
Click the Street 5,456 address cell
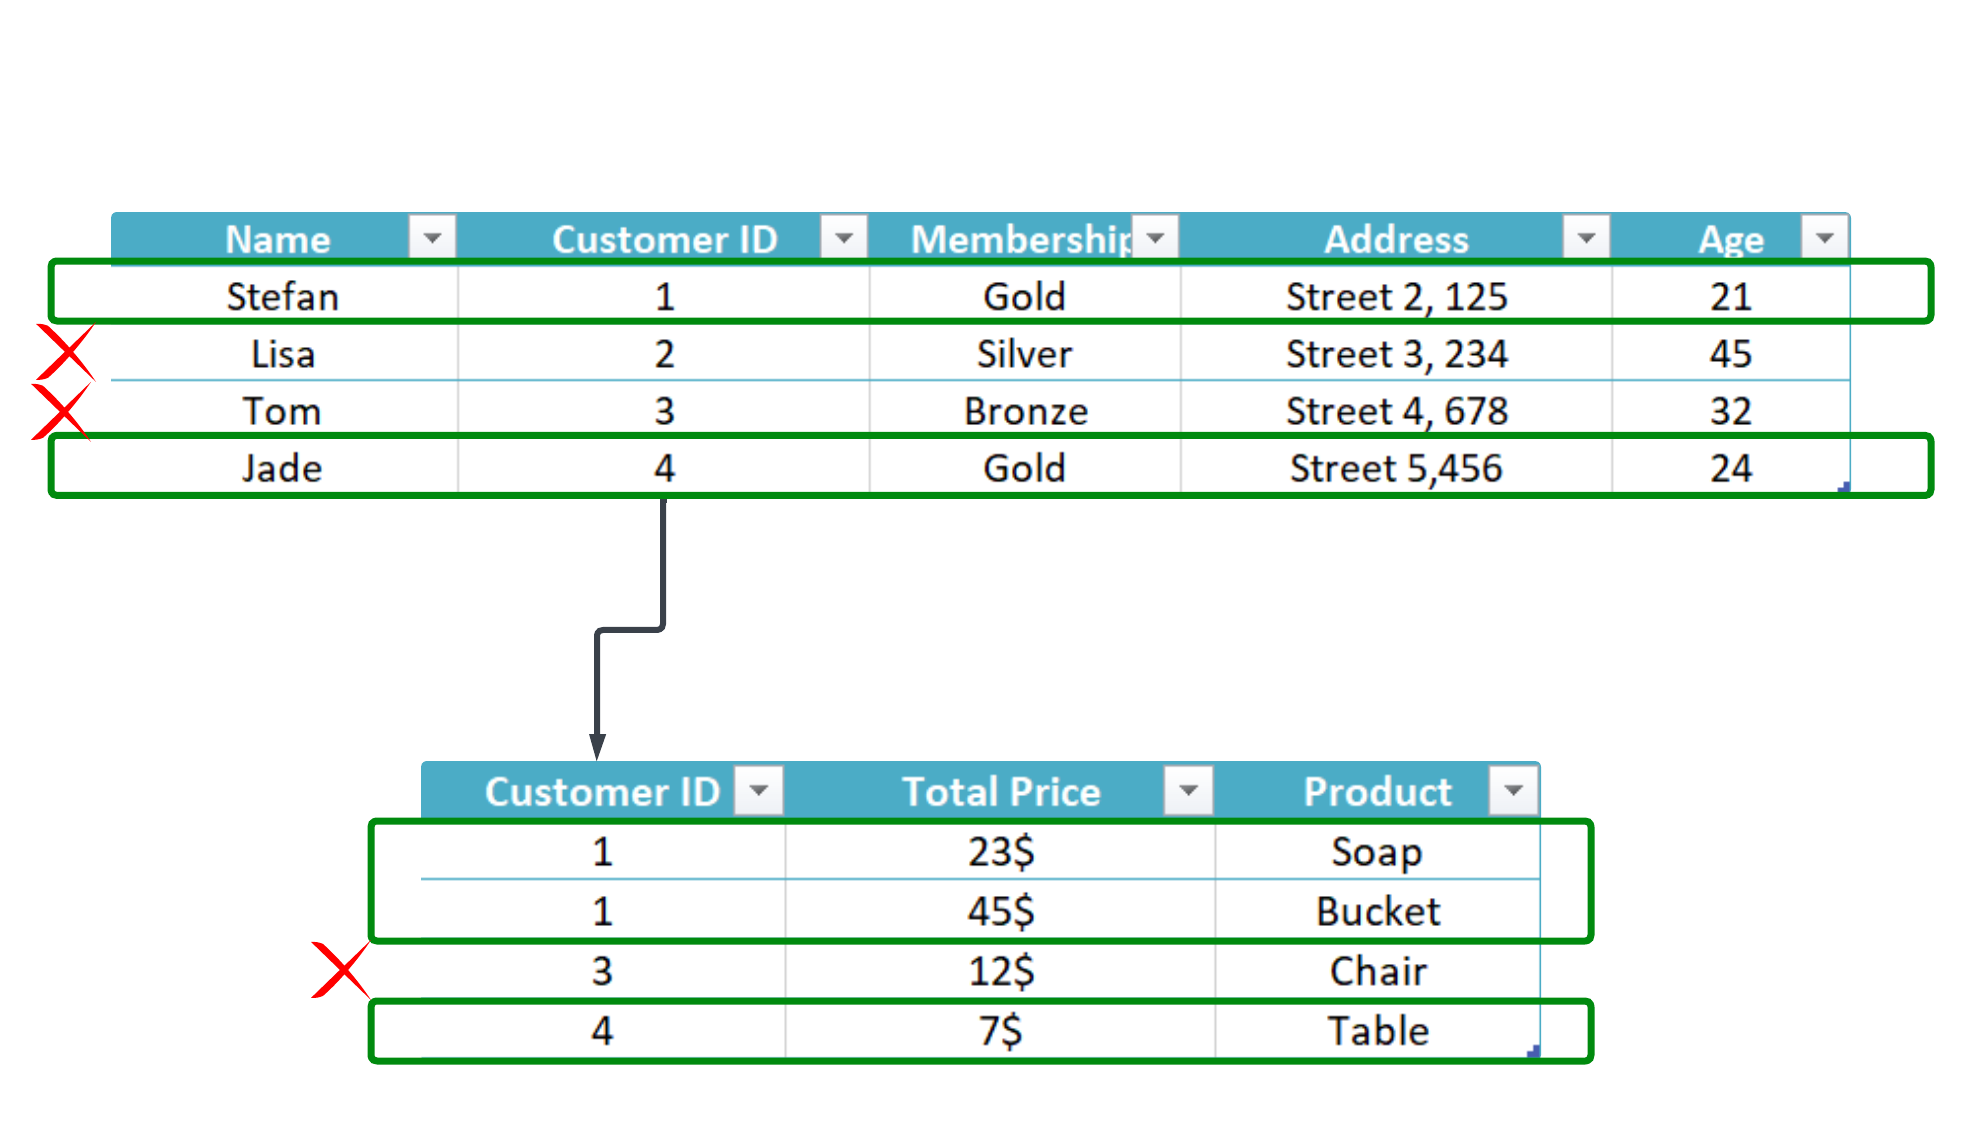point(1396,467)
